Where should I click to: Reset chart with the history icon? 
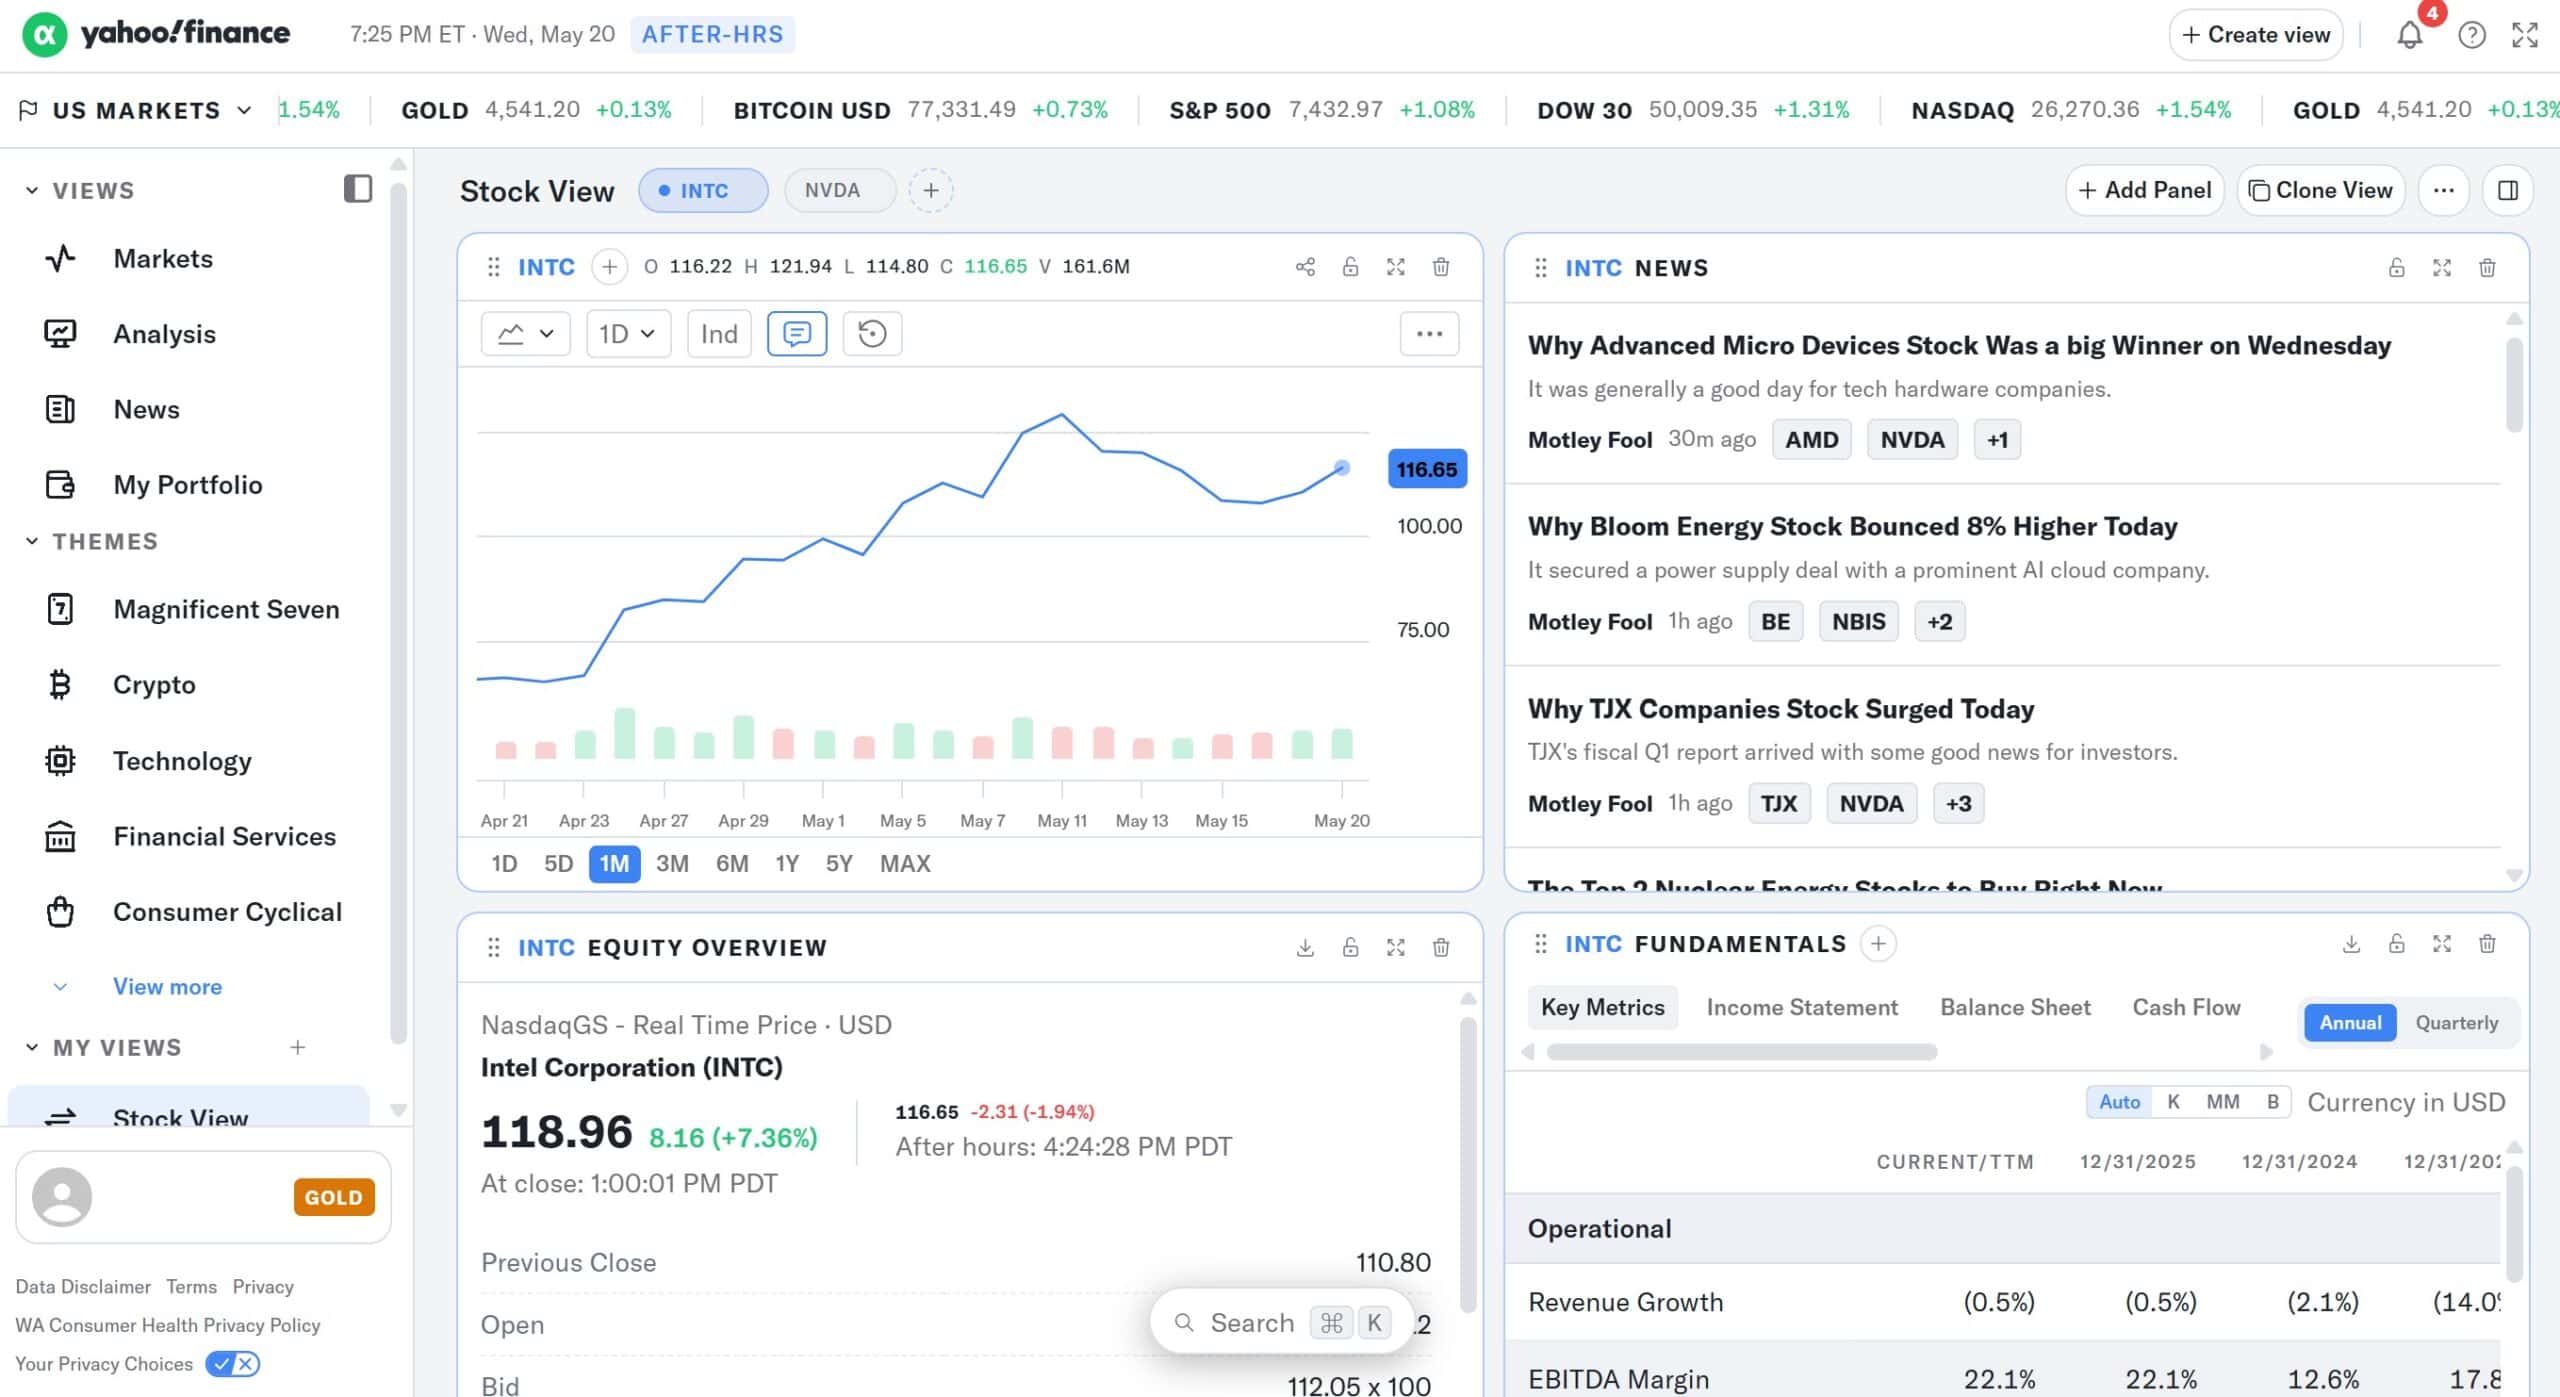click(x=872, y=334)
